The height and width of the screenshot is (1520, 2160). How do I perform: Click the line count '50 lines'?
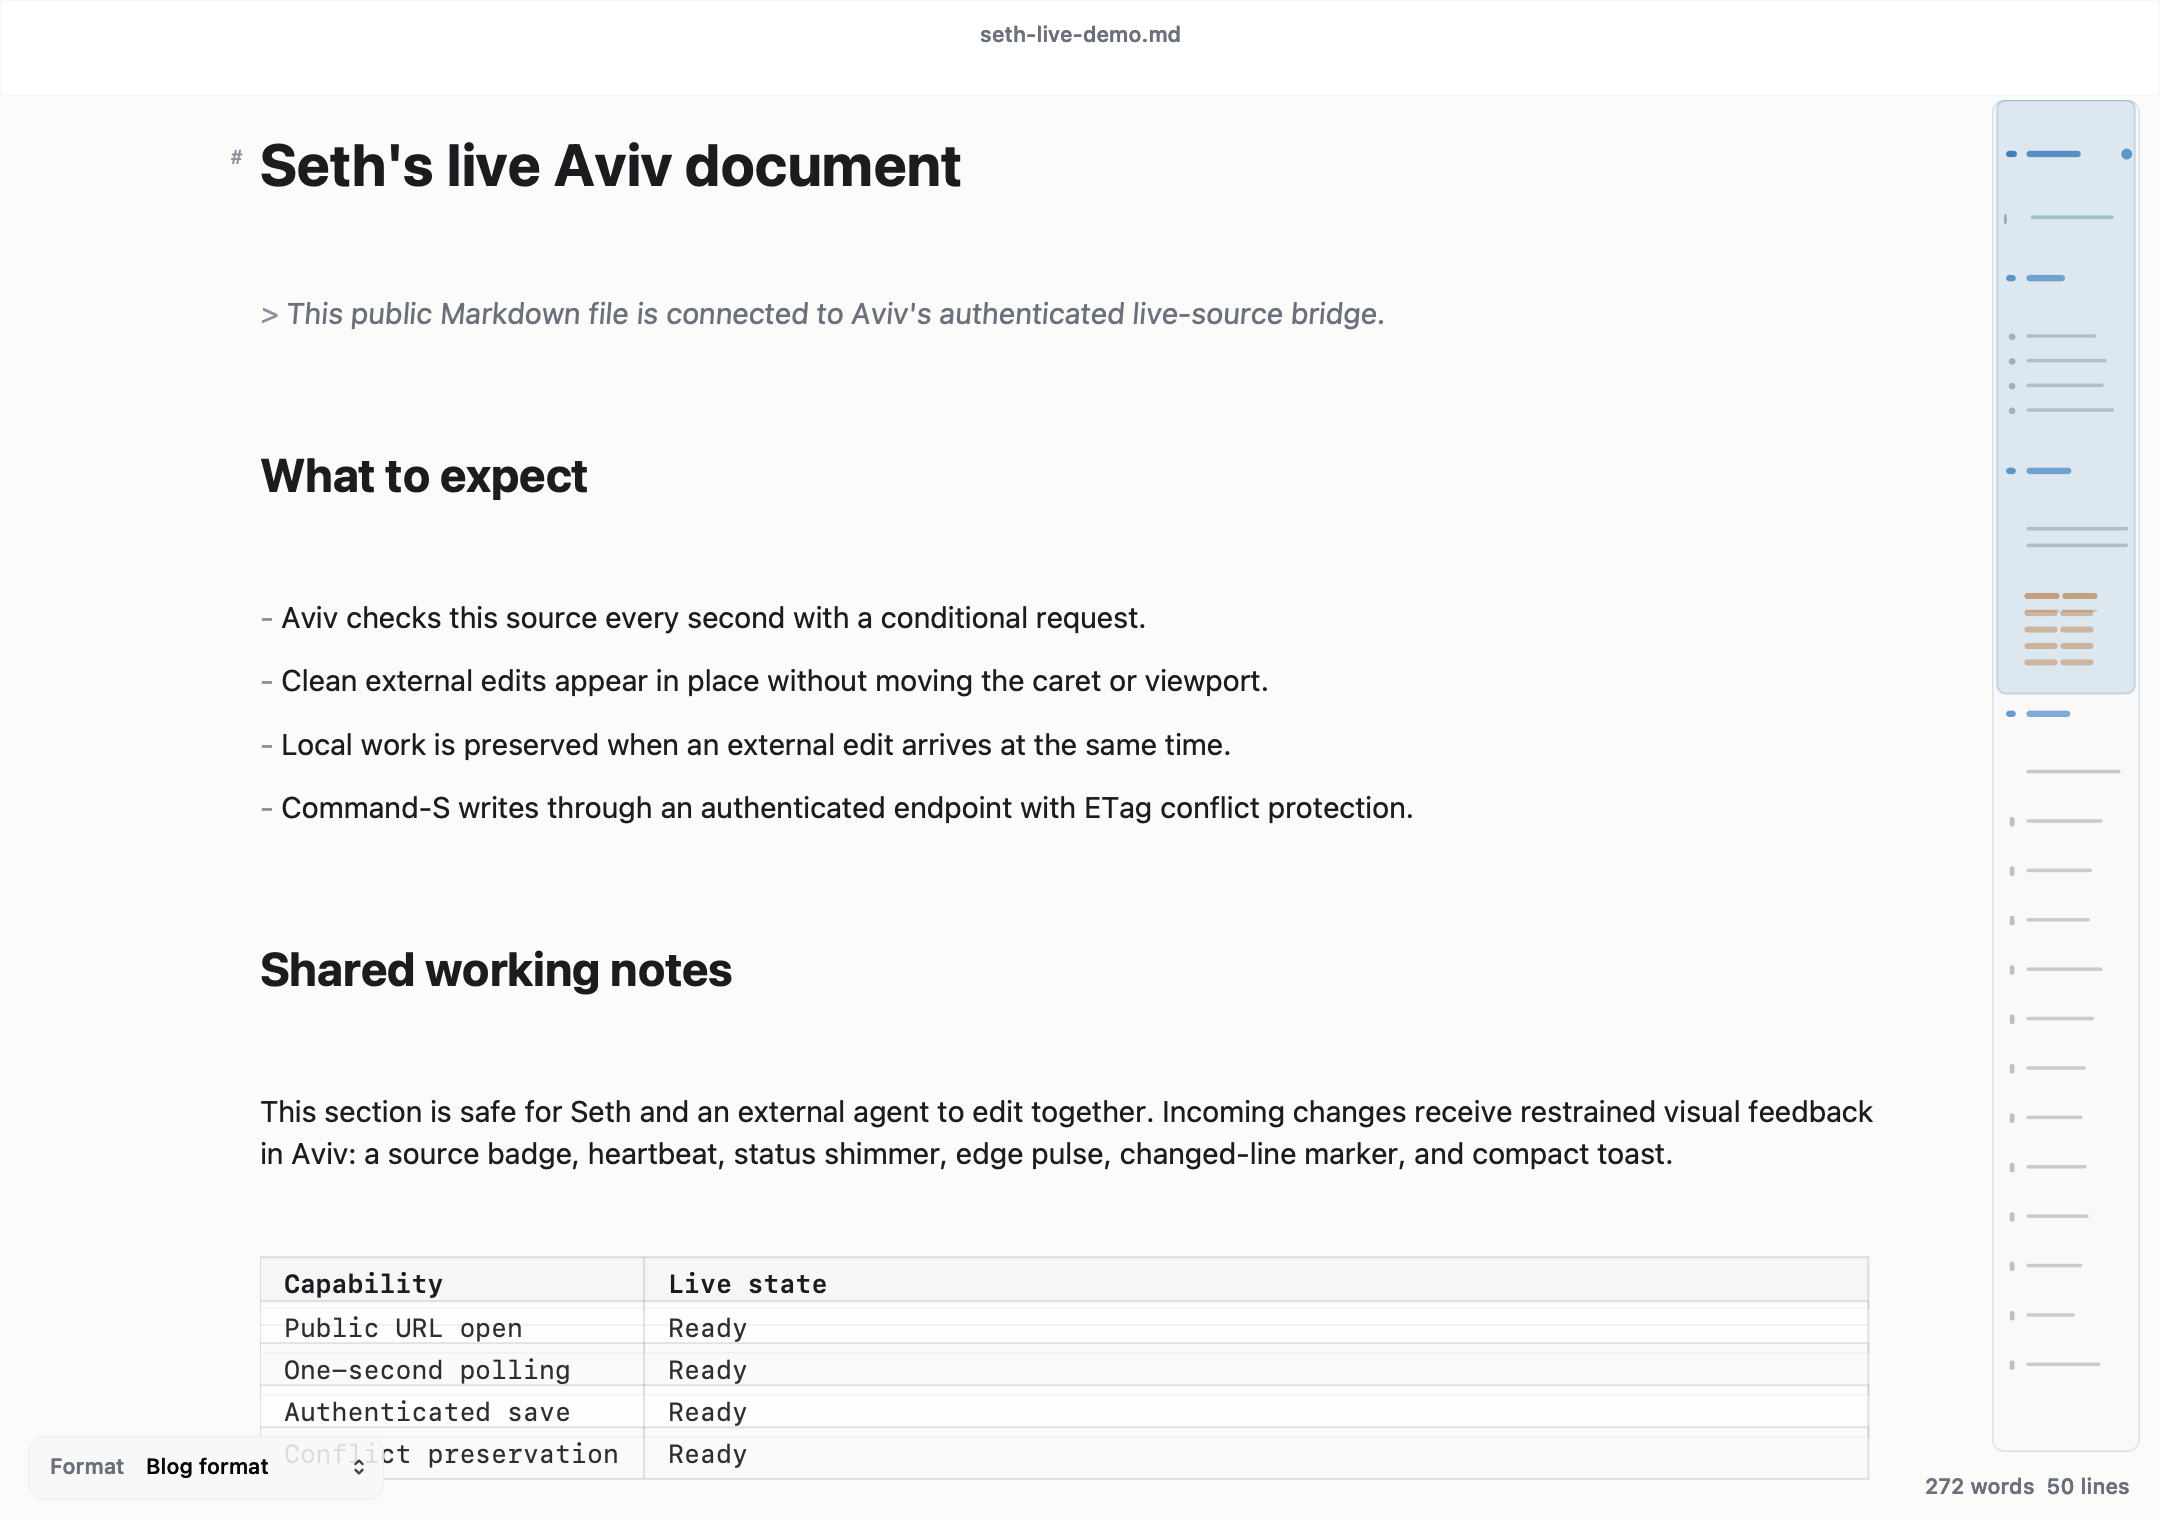click(2088, 1486)
